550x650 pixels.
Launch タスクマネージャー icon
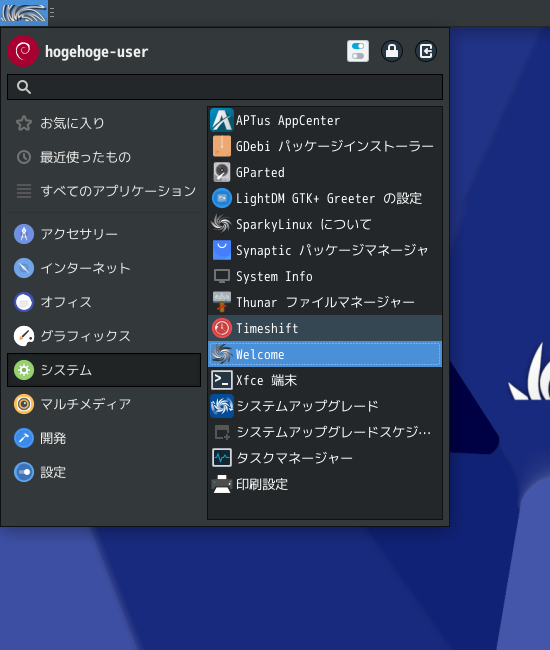222,458
